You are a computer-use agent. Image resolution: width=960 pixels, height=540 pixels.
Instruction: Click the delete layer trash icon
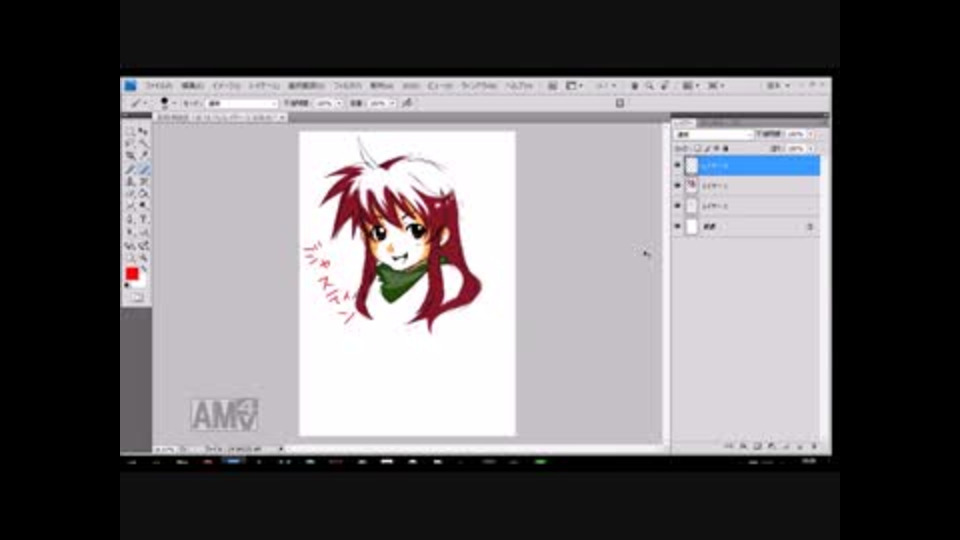tap(814, 446)
